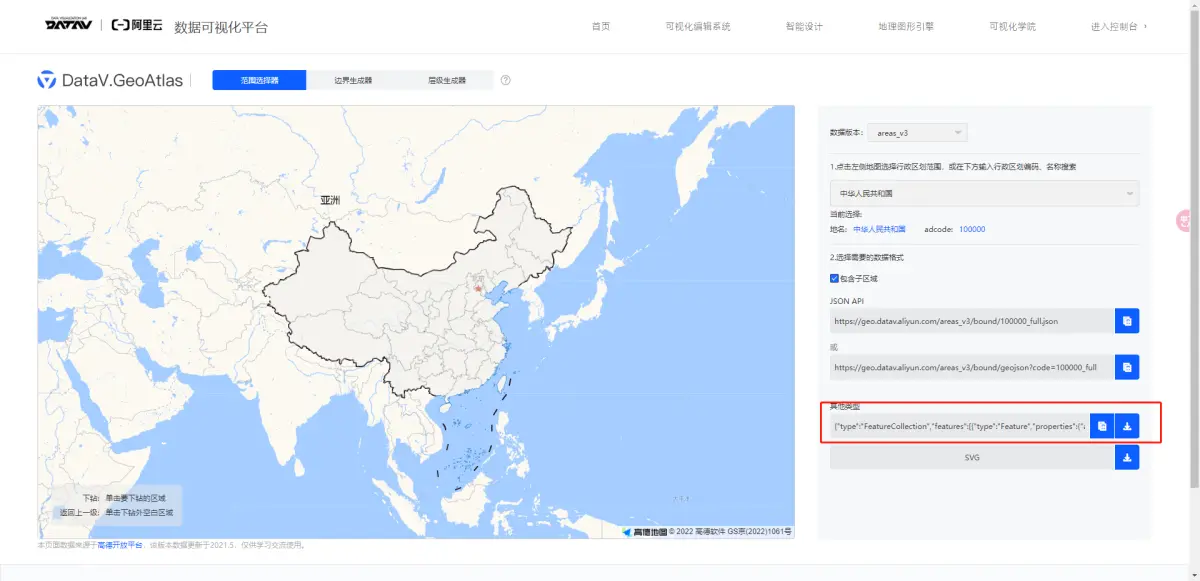Copy the FeatureCollection GeoJSON text
Image resolution: width=1200 pixels, height=581 pixels.
[x=1101, y=426]
